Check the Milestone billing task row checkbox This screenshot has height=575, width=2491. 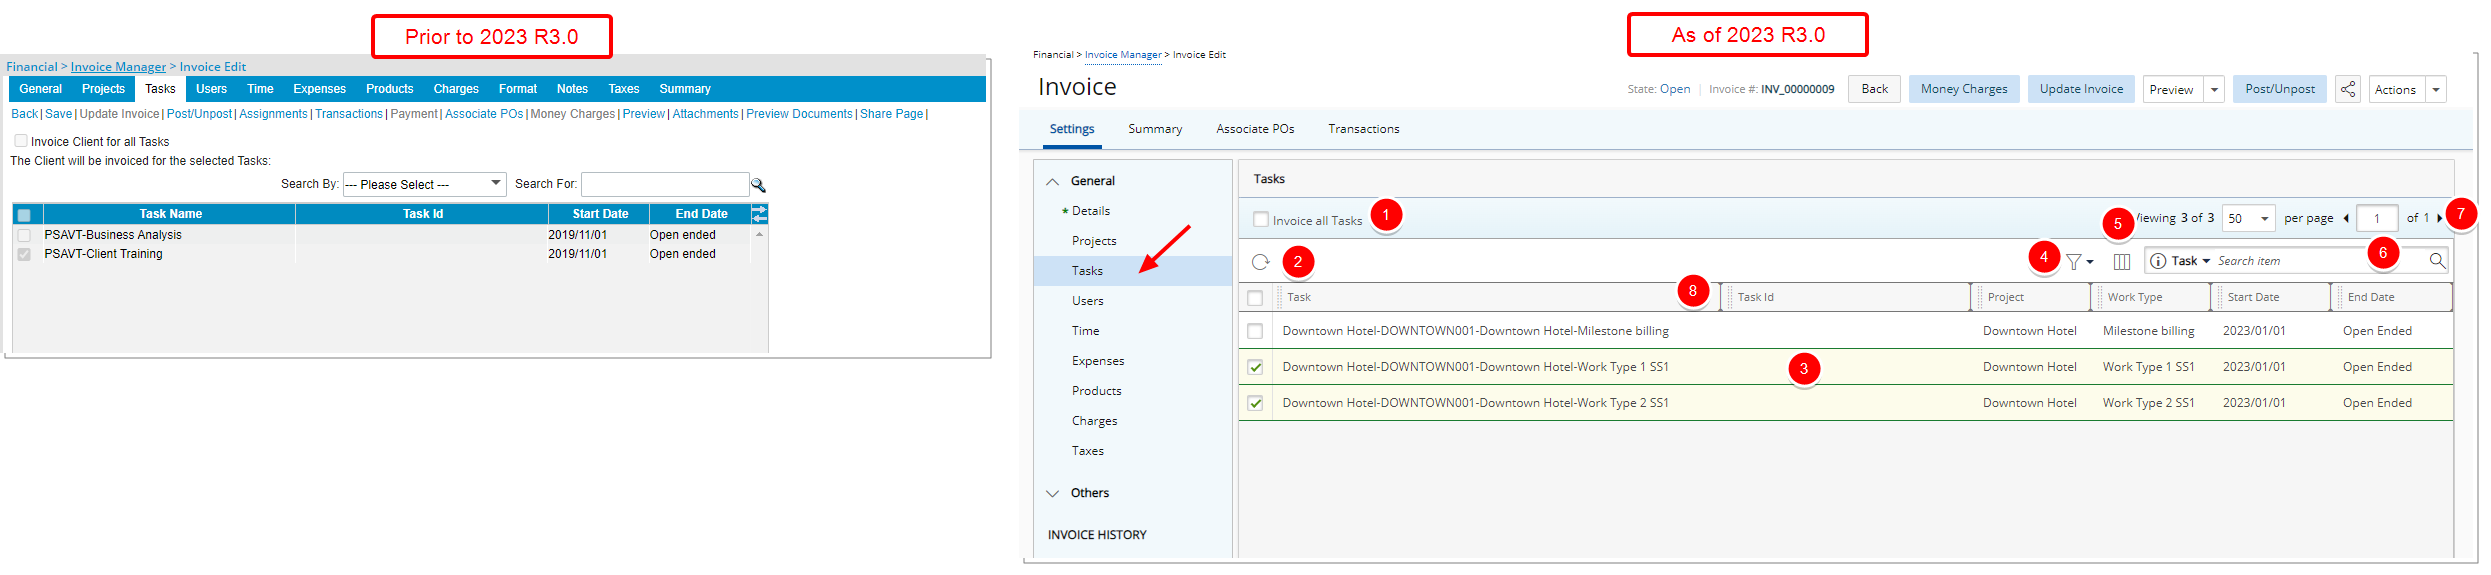pos(1255,331)
